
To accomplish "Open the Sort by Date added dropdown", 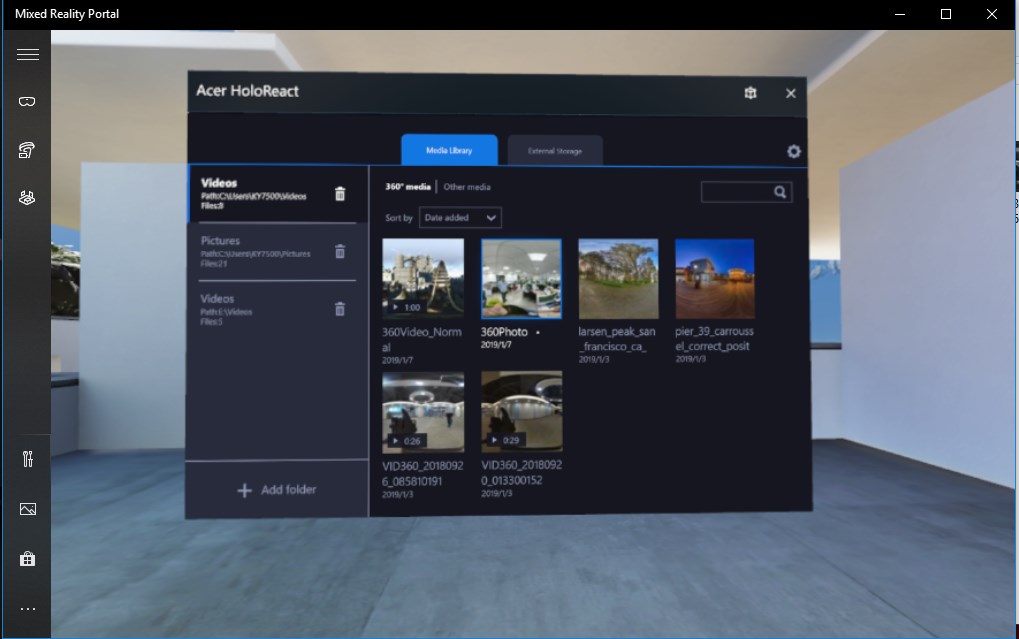I will pos(461,217).
